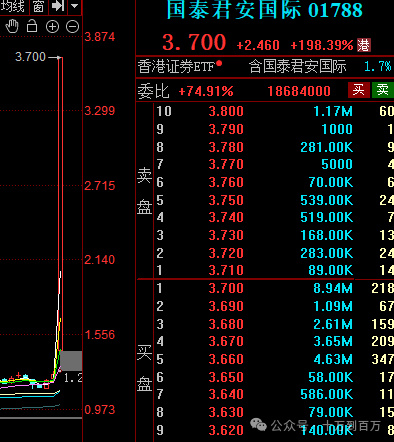
Task: Zoom in with the plus icon
Action: point(52,27)
